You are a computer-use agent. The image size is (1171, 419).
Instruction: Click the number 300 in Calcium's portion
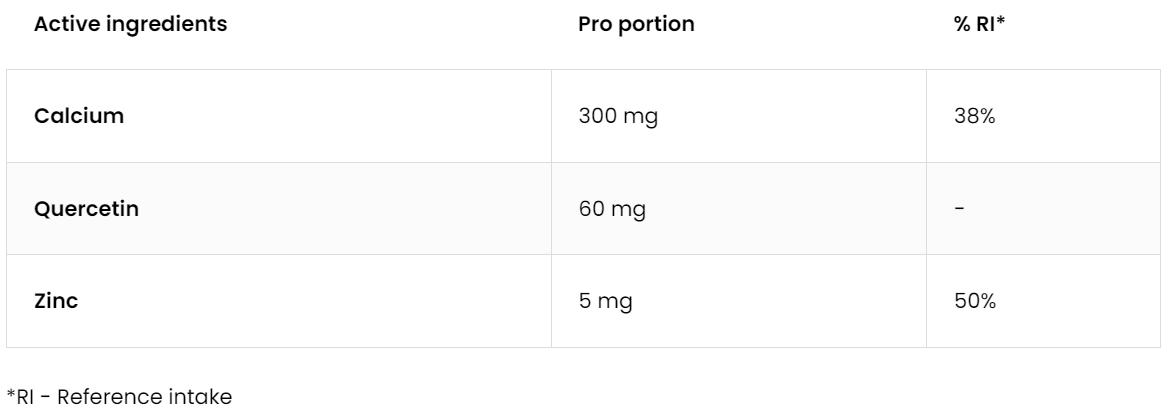597,116
